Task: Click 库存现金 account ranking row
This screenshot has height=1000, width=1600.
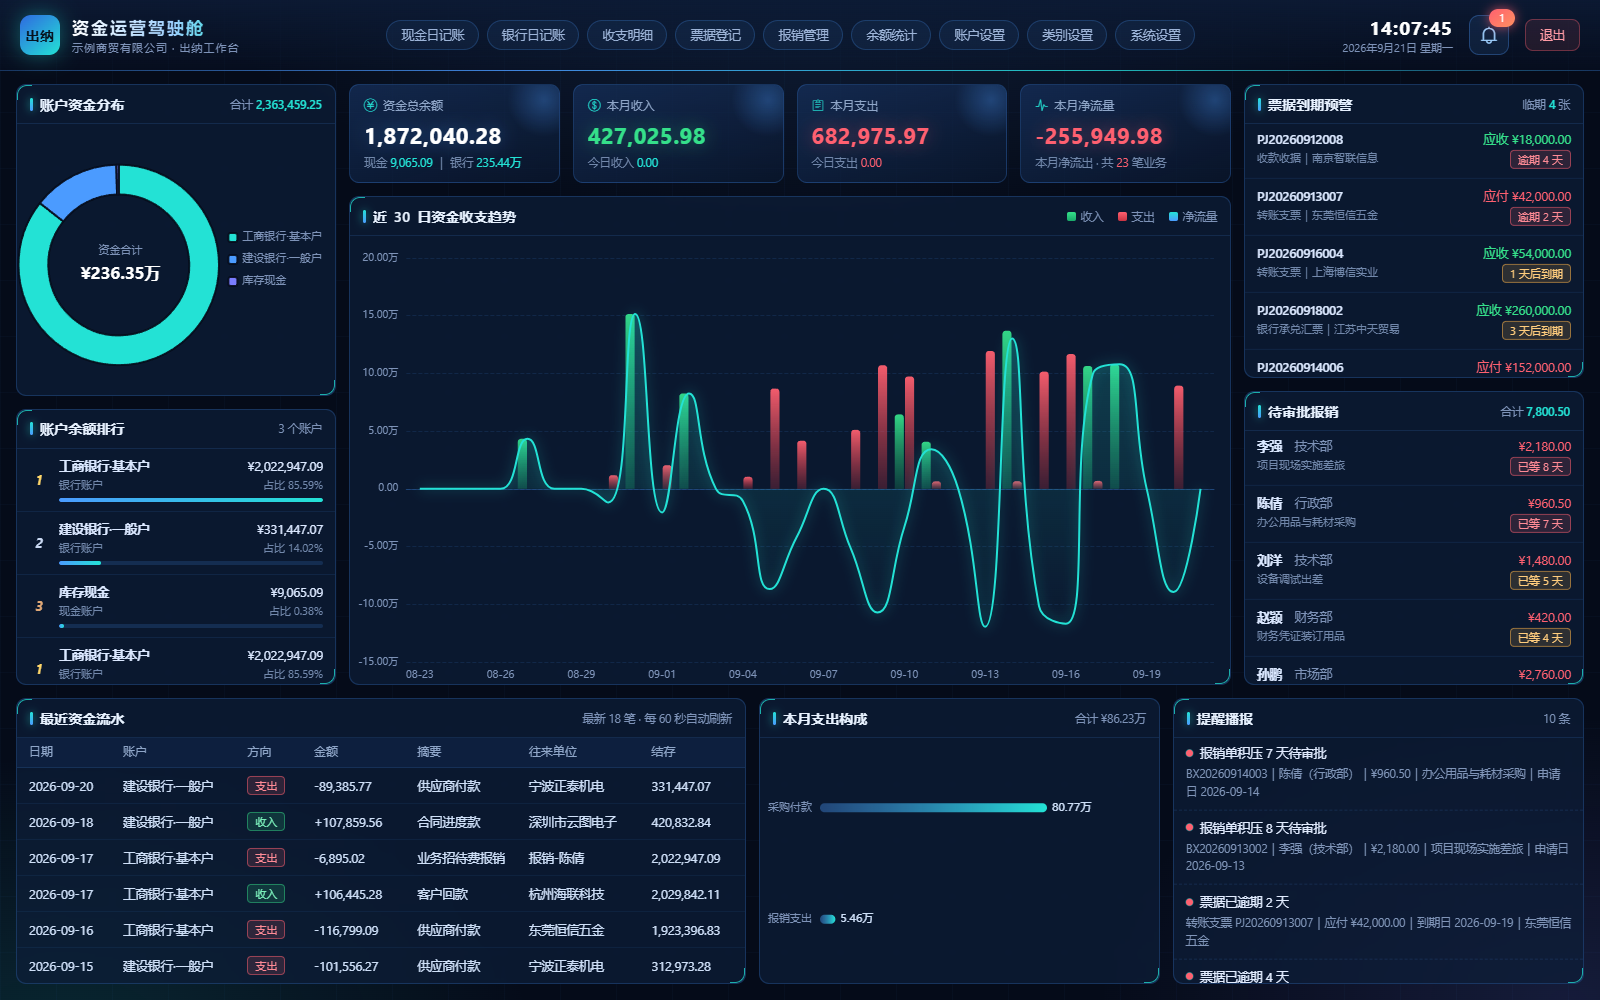Action: [176, 605]
